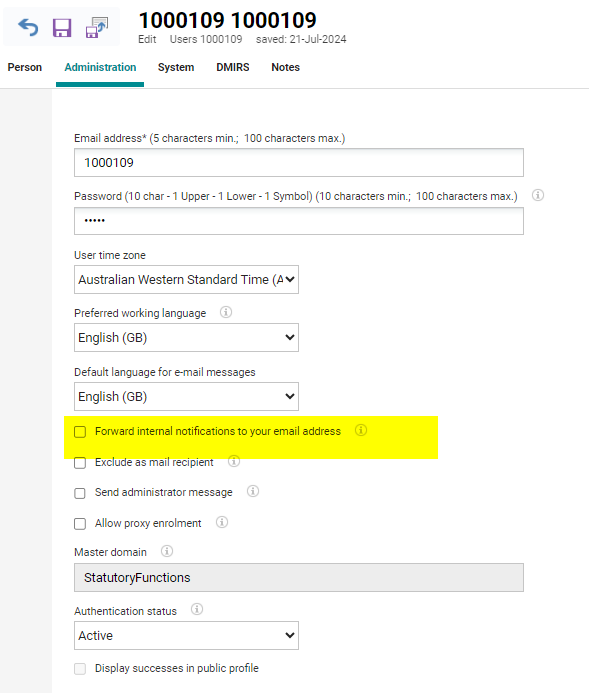Enable Forward internal notifications checkbox
589x693 pixels.
click(x=80, y=432)
